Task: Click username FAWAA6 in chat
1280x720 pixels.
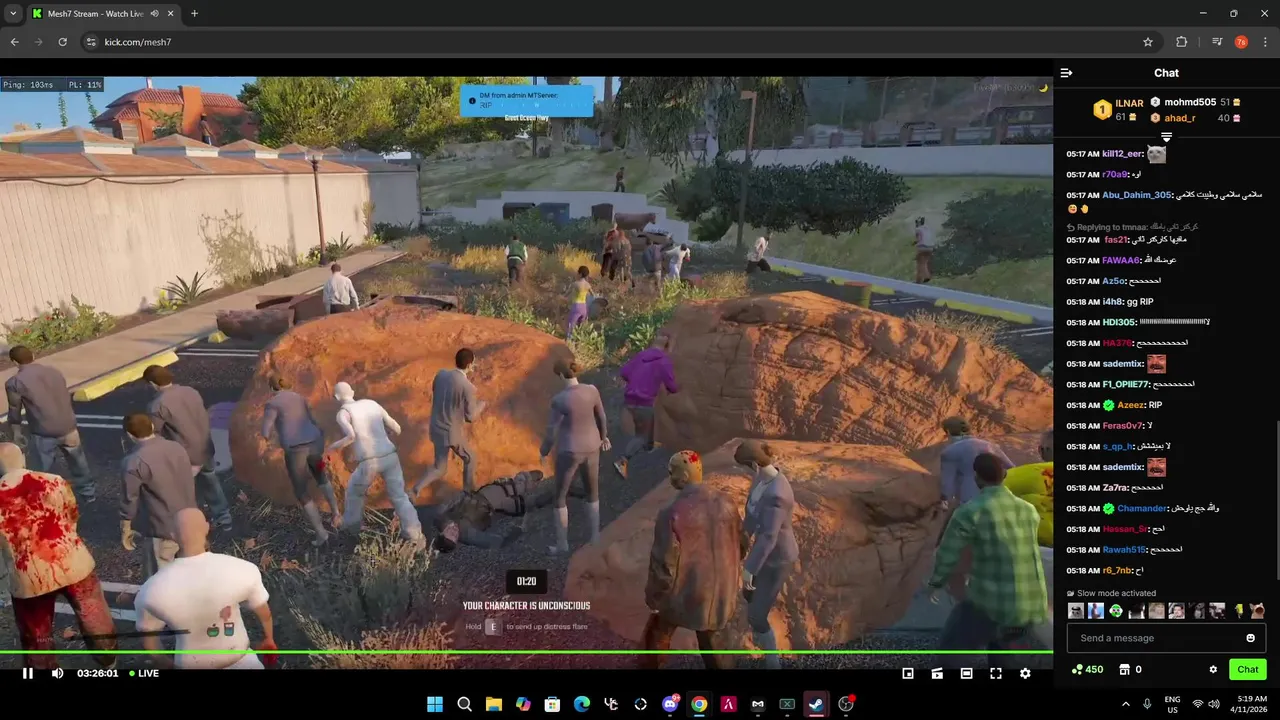Action: click(x=1122, y=260)
